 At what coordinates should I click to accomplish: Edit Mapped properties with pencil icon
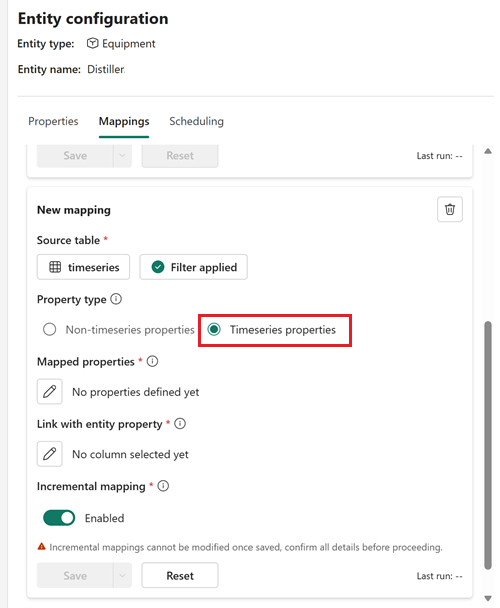click(49, 392)
